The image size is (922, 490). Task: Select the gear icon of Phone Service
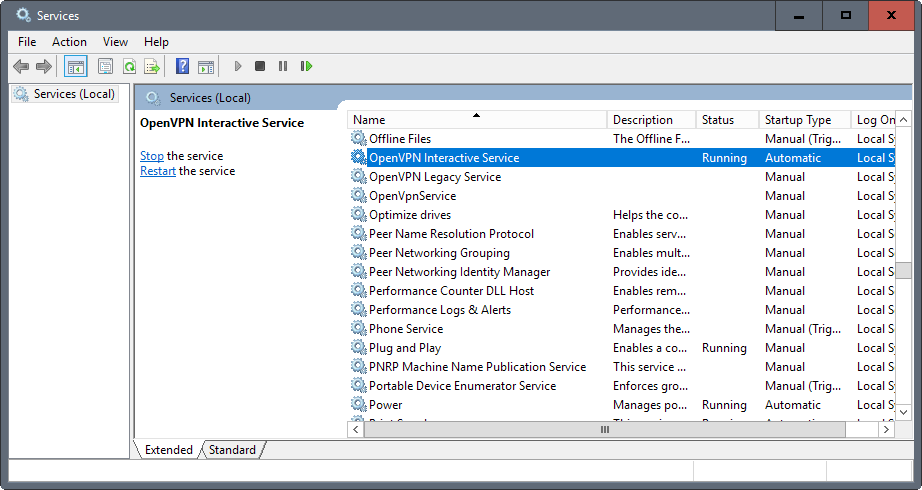(x=359, y=328)
